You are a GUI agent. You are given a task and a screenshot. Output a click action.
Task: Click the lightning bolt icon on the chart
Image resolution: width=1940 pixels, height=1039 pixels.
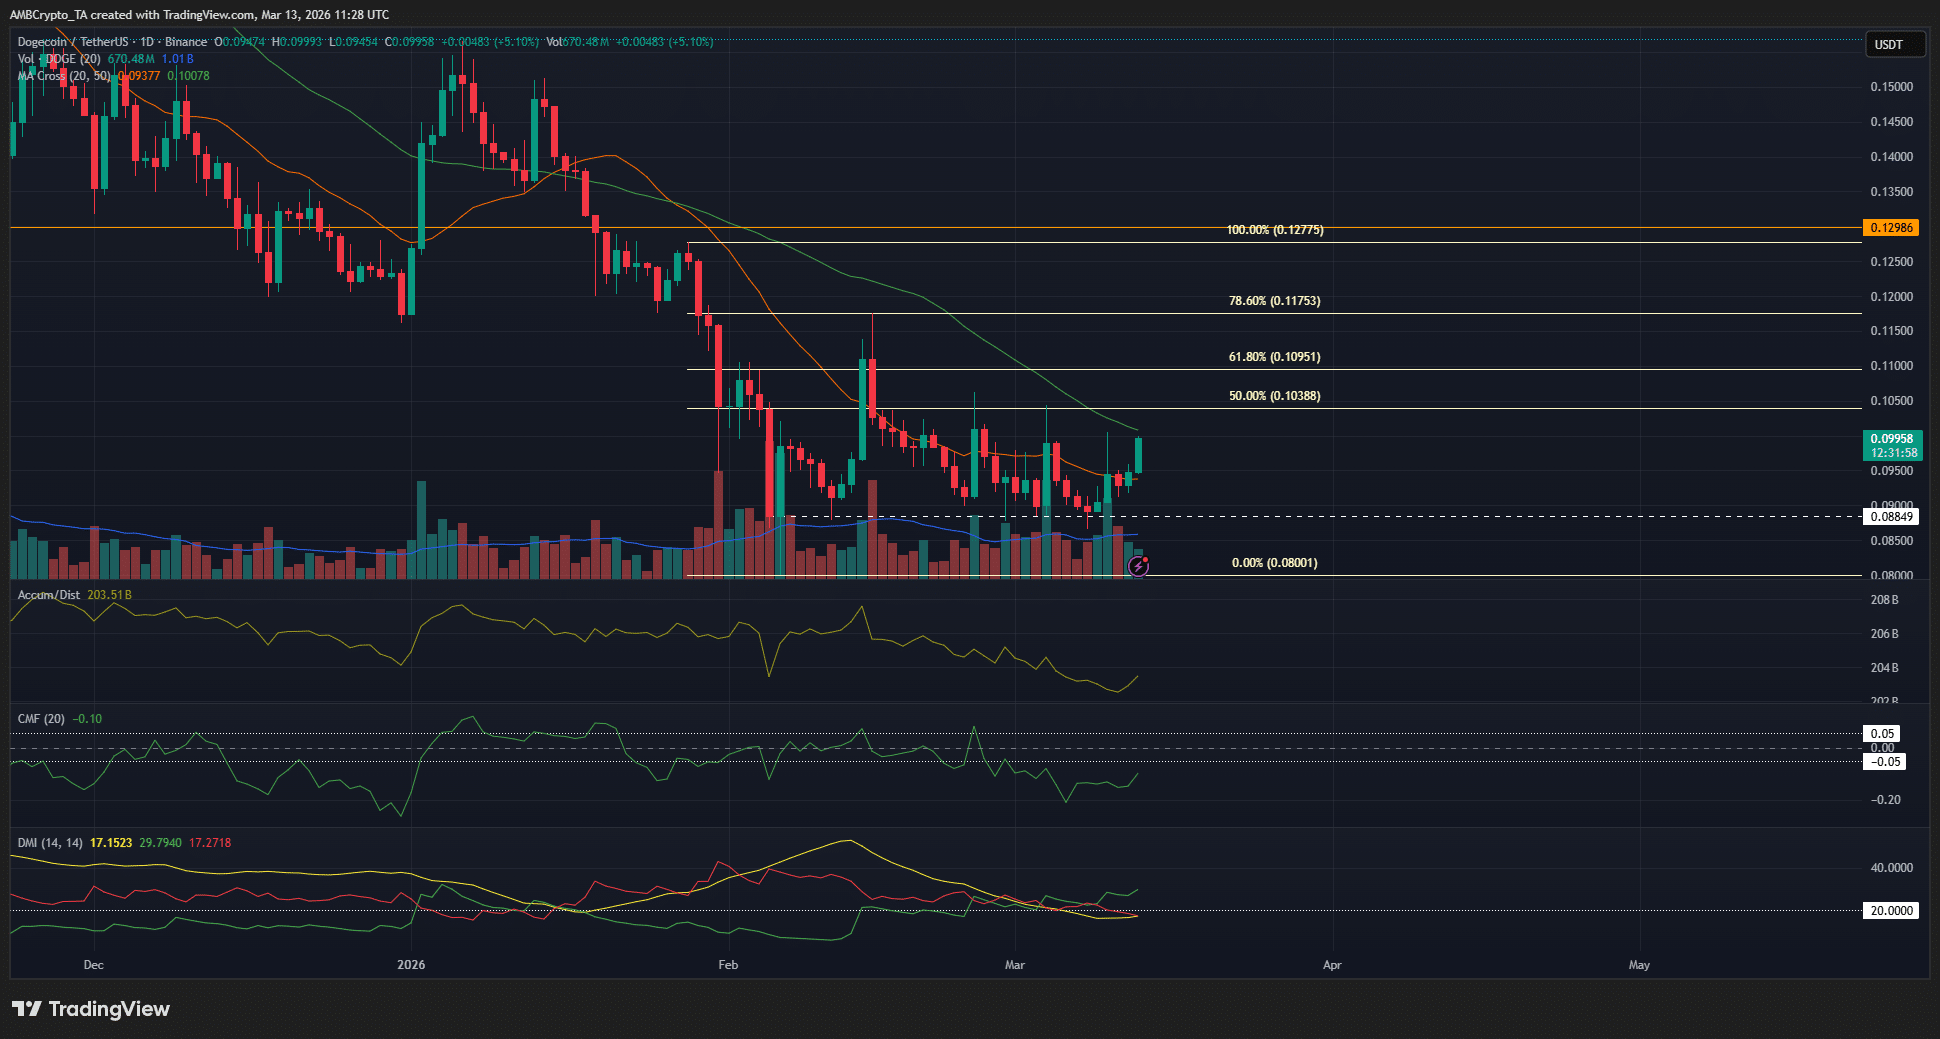pos(1140,568)
